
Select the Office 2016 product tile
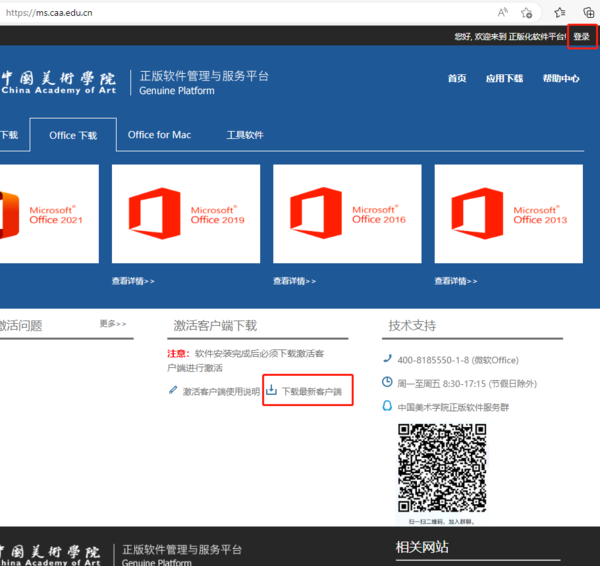click(347, 214)
